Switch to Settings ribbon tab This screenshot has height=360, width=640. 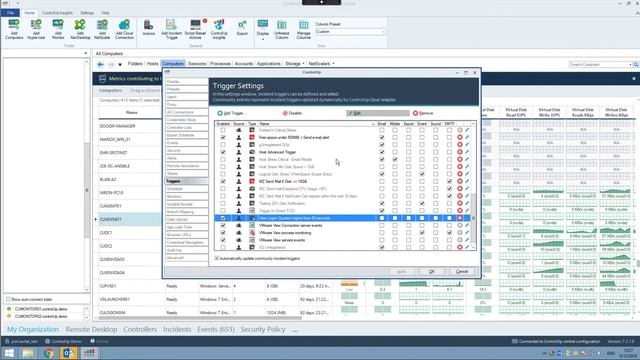tap(87, 13)
